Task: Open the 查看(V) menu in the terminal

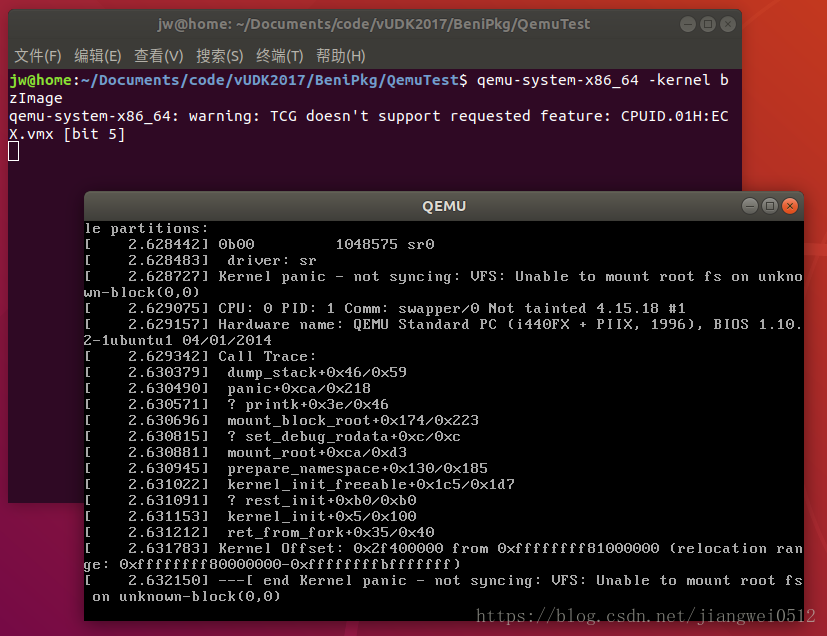Action: [158, 56]
